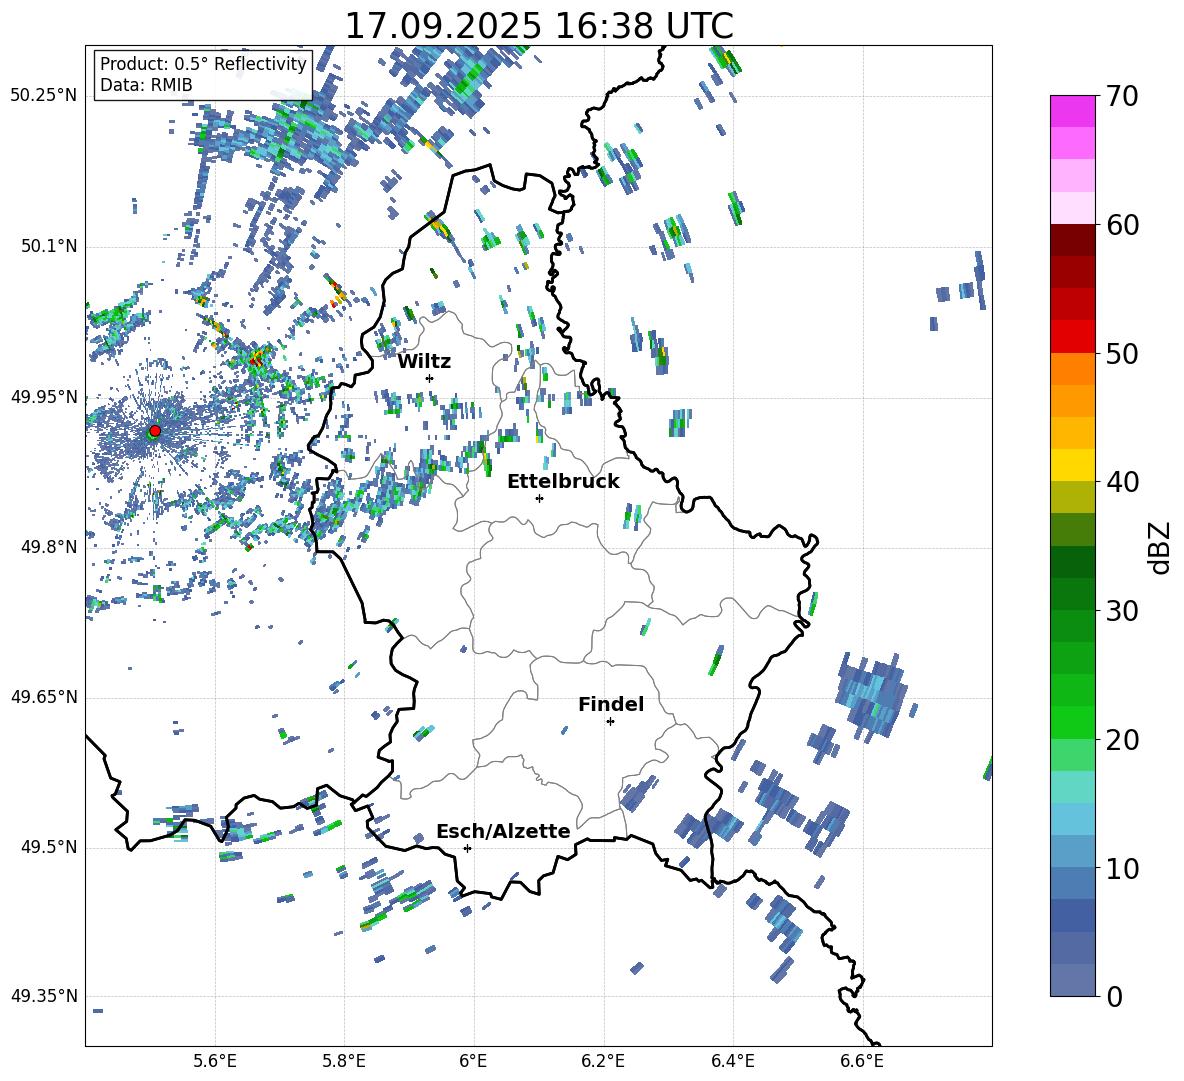
Task: Click the title 17.09.2025 16:38 UTC
Action: [x=539, y=26]
